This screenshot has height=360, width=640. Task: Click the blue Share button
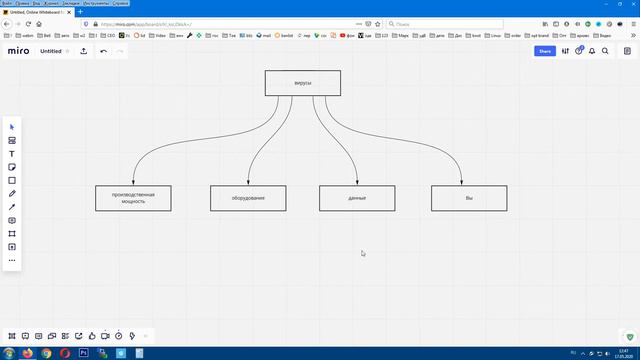point(545,51)
